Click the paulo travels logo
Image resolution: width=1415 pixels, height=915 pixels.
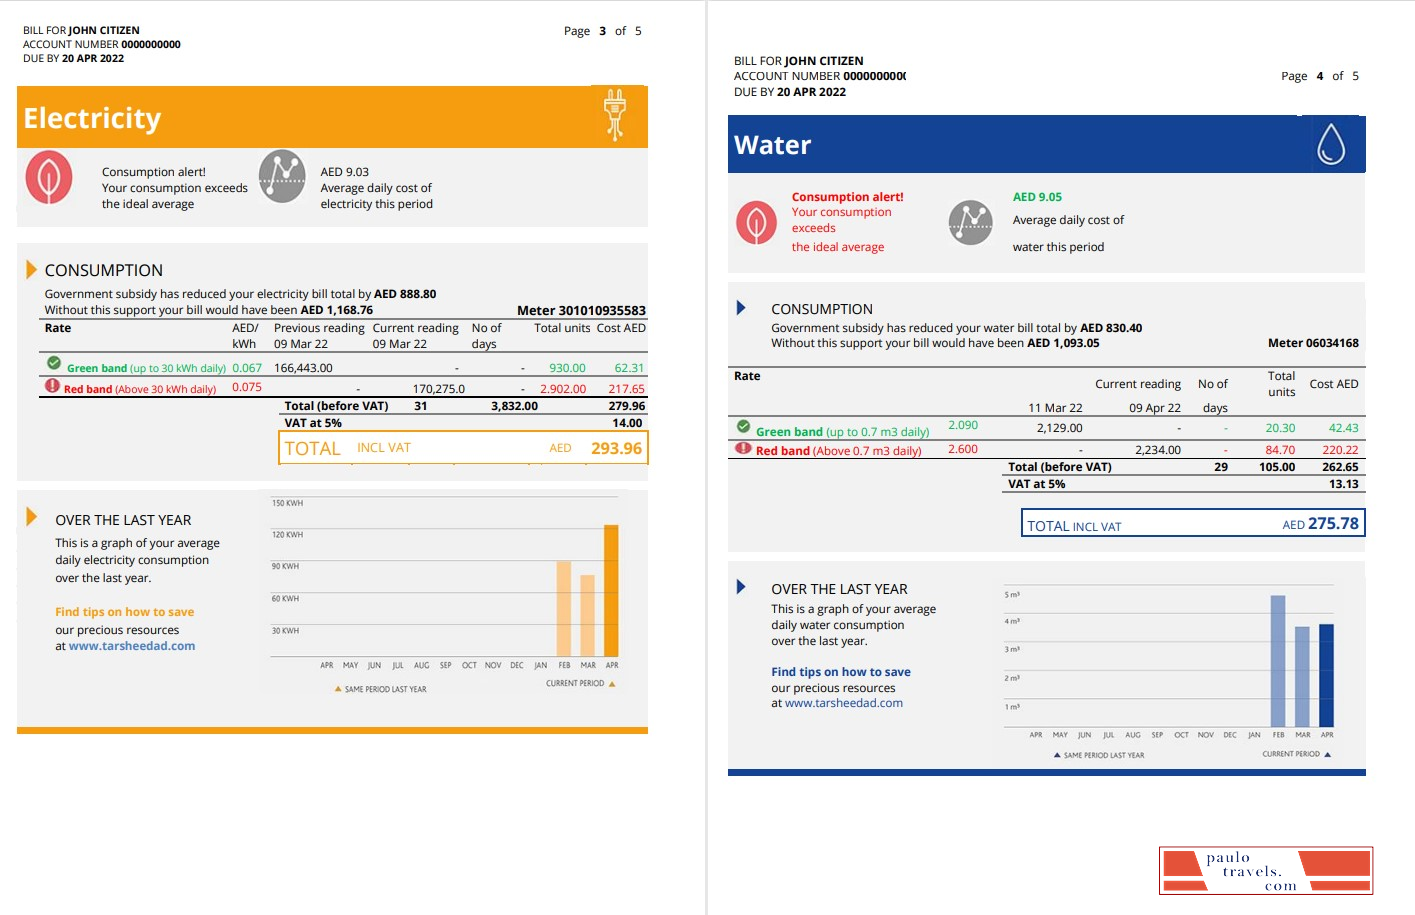(1264, 869)
